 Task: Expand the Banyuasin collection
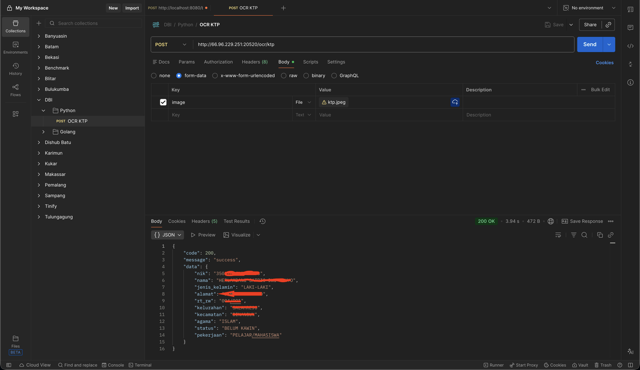39,36
